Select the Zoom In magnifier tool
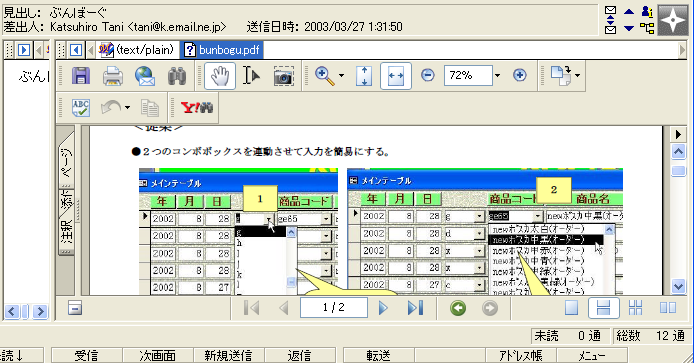 coord(324,76)
